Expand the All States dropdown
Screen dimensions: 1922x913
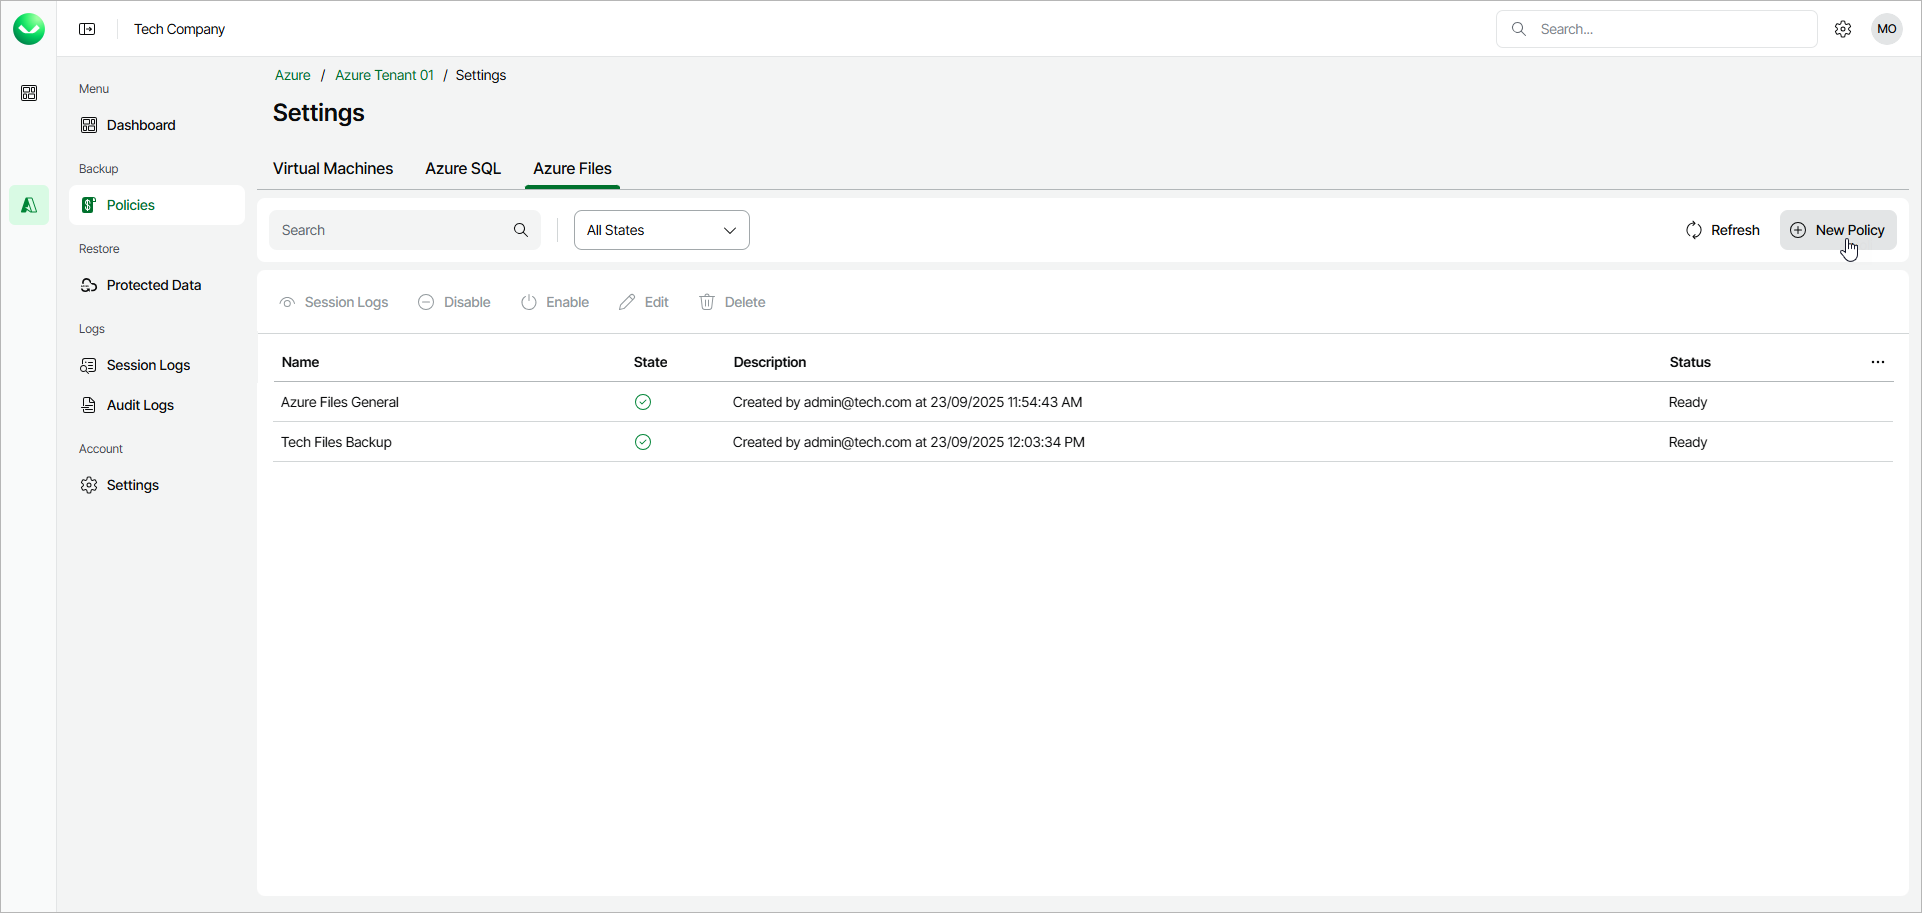[x=661, y=230]
